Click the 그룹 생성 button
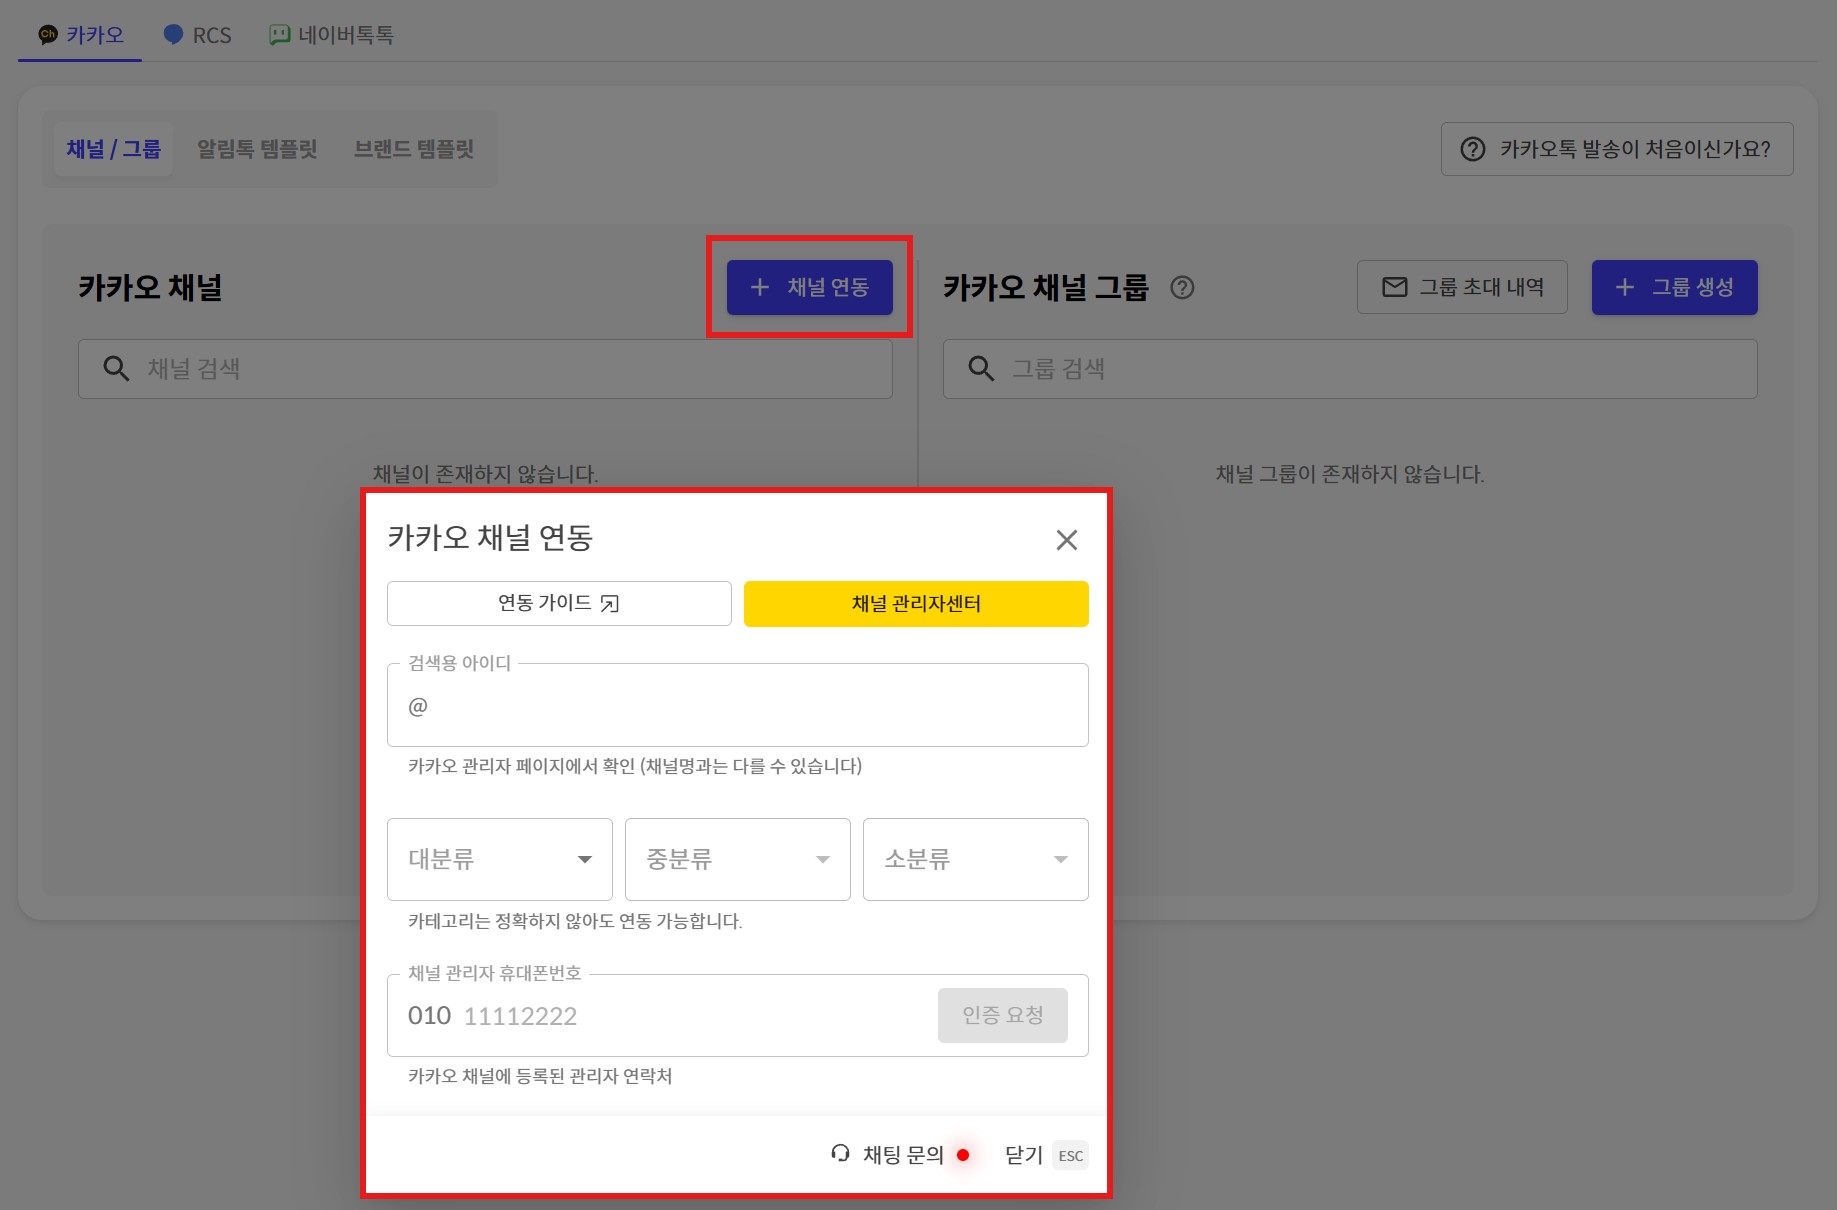The width and height of the screenshot is (1837, 1210). (1674, 288)
